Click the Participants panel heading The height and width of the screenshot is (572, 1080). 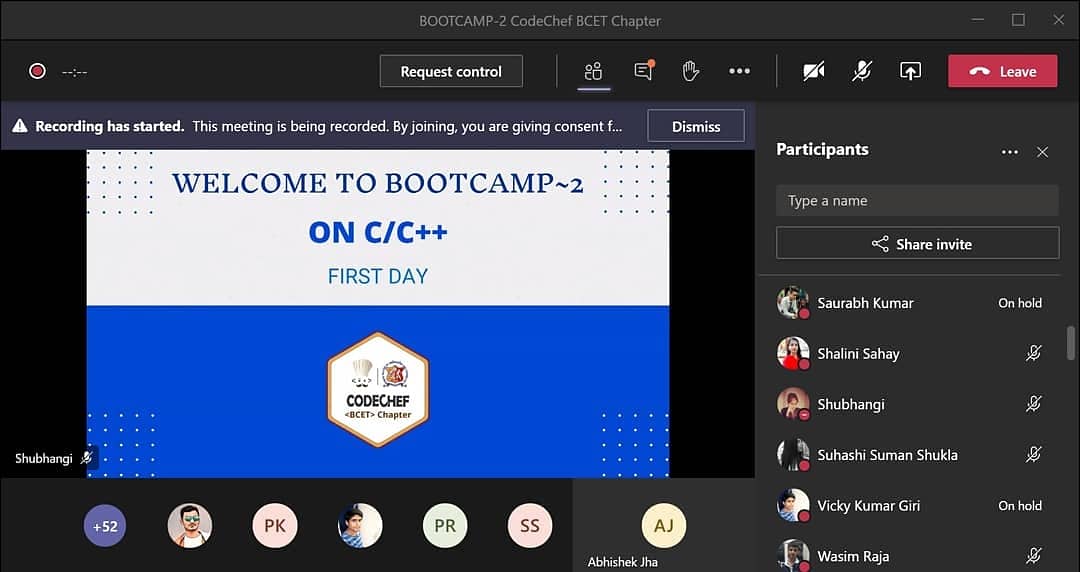coord(822,150)
